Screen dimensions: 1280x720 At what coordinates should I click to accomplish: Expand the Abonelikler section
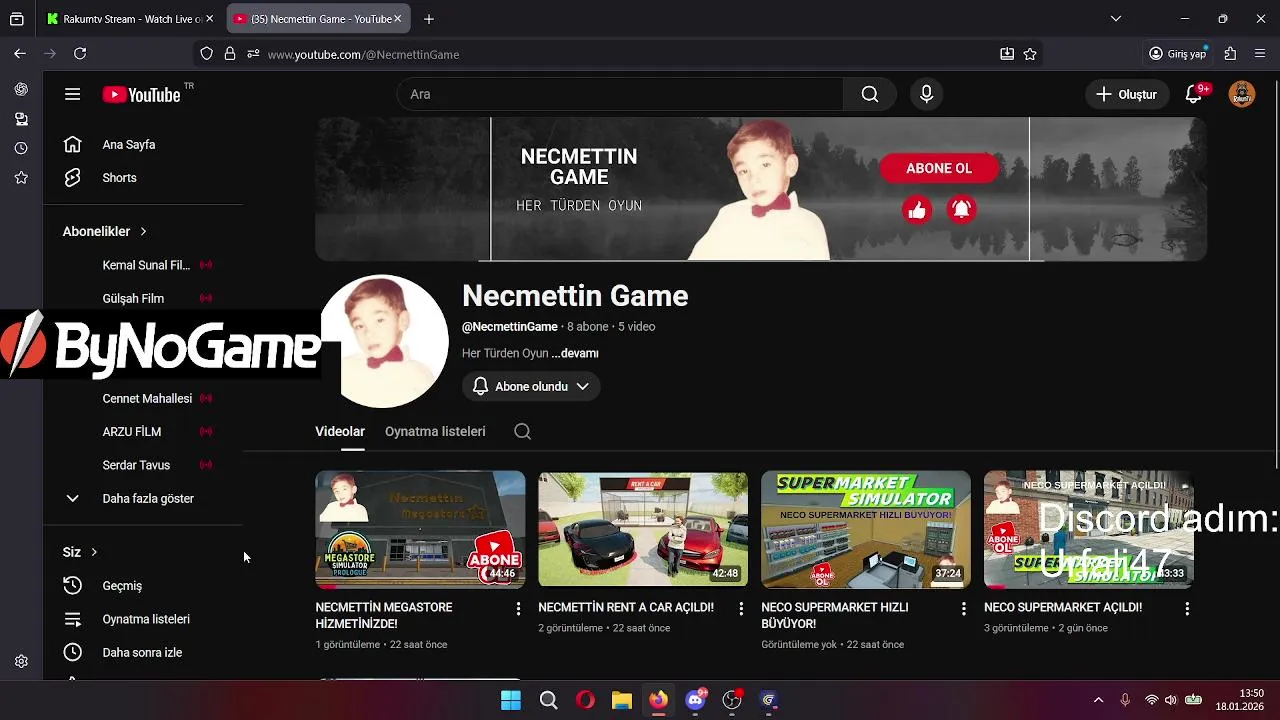coord(105,231)
